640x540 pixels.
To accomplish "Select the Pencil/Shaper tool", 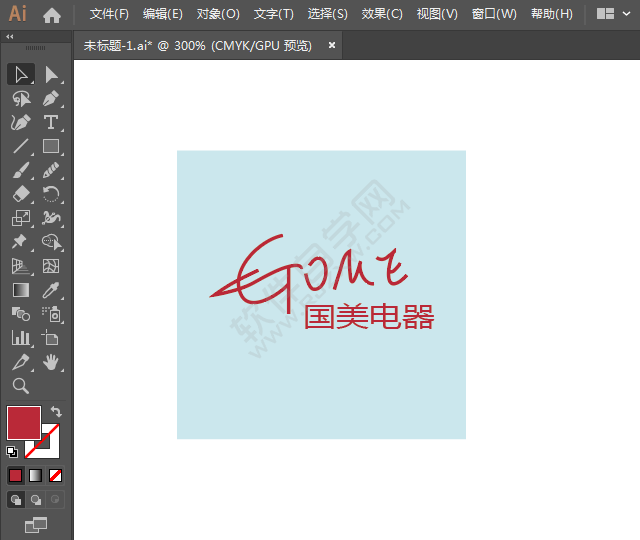I will pyautogui.click(x=51, y=170).
